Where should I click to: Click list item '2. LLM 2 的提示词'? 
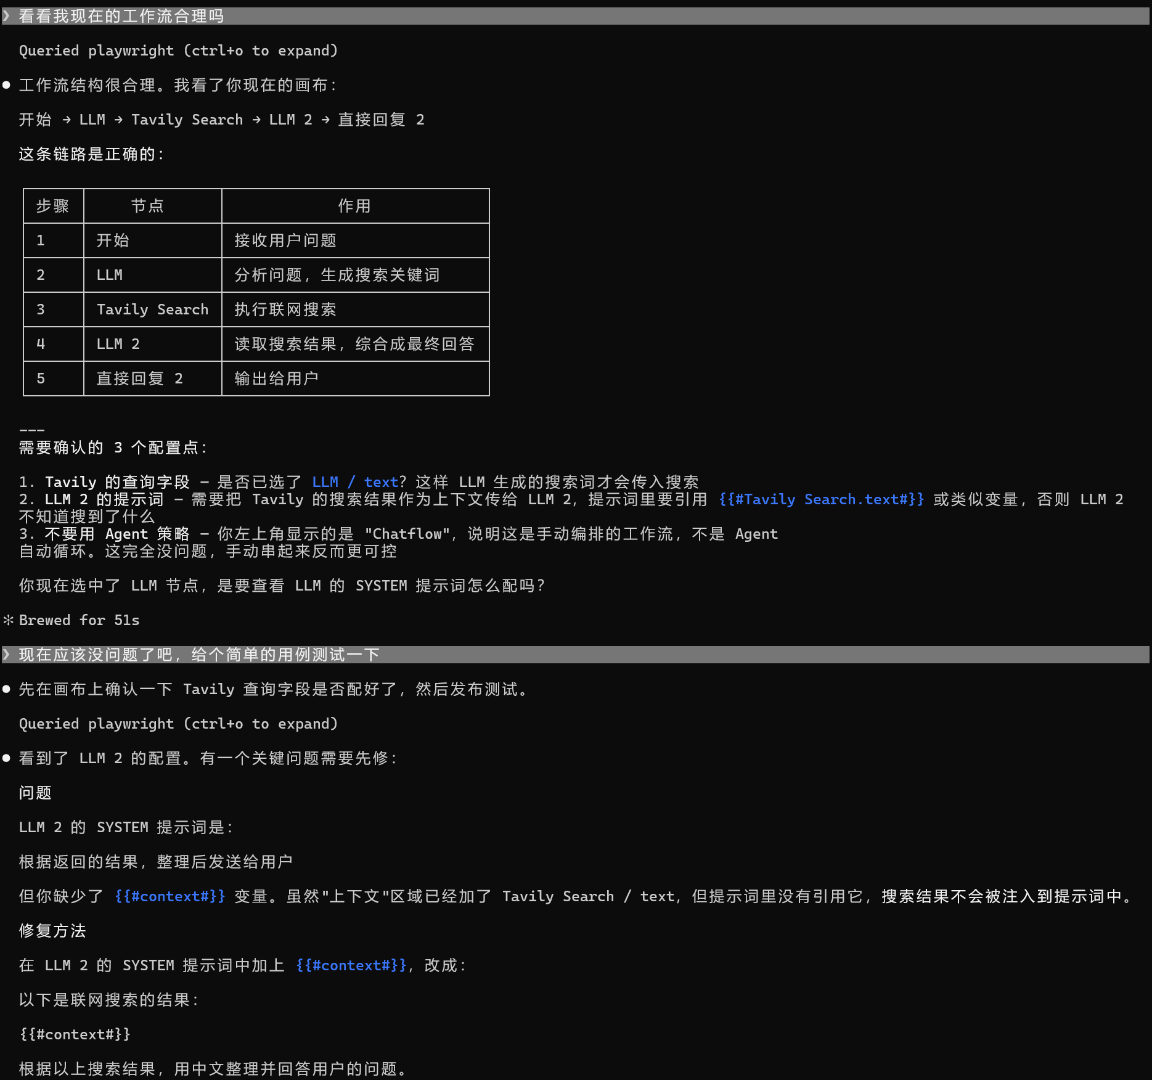pyautogui.click(x=571, y=508)
